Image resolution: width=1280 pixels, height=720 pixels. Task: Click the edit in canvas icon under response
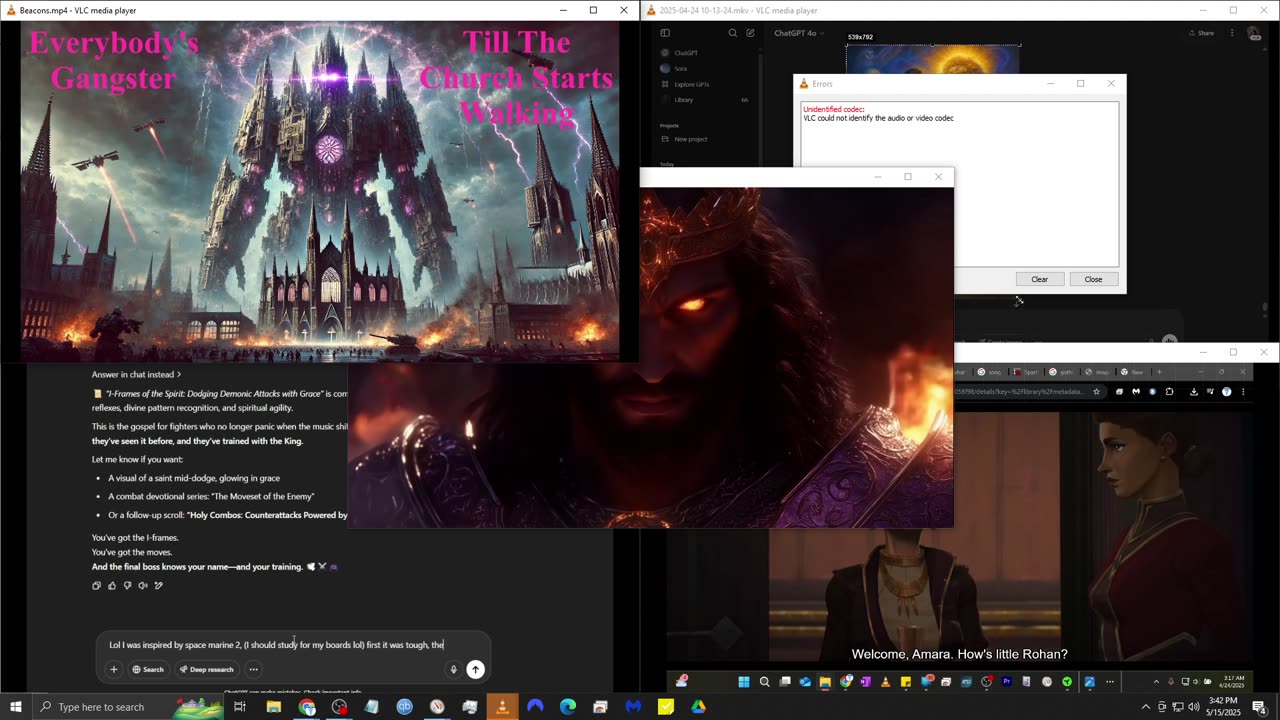pos(158,586)
